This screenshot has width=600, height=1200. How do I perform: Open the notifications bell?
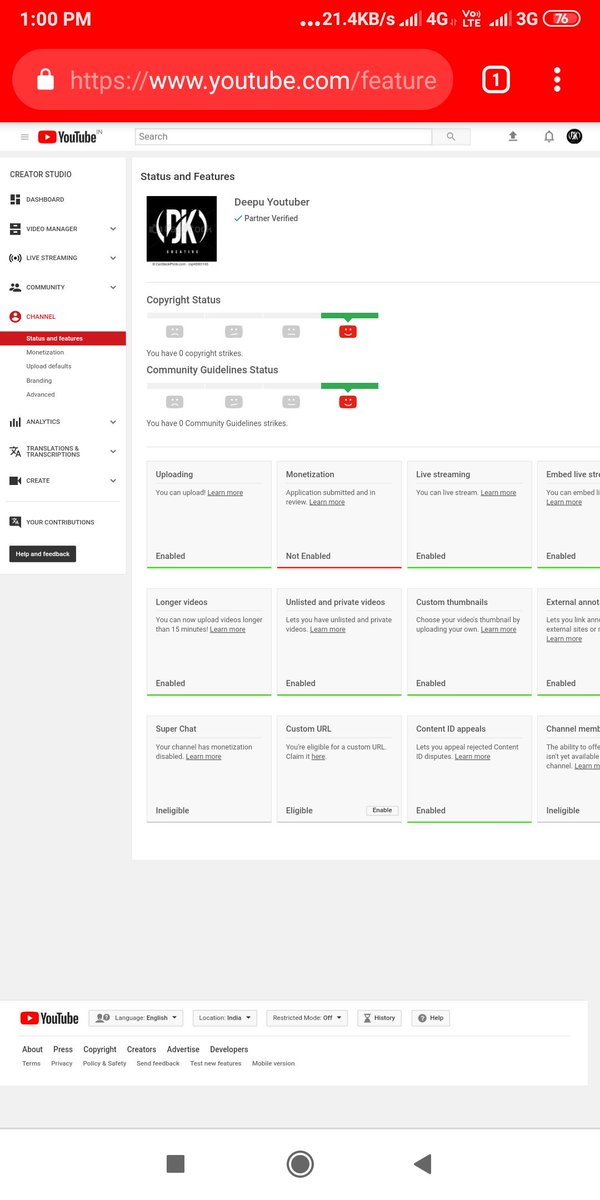click(x=549, y=136)
